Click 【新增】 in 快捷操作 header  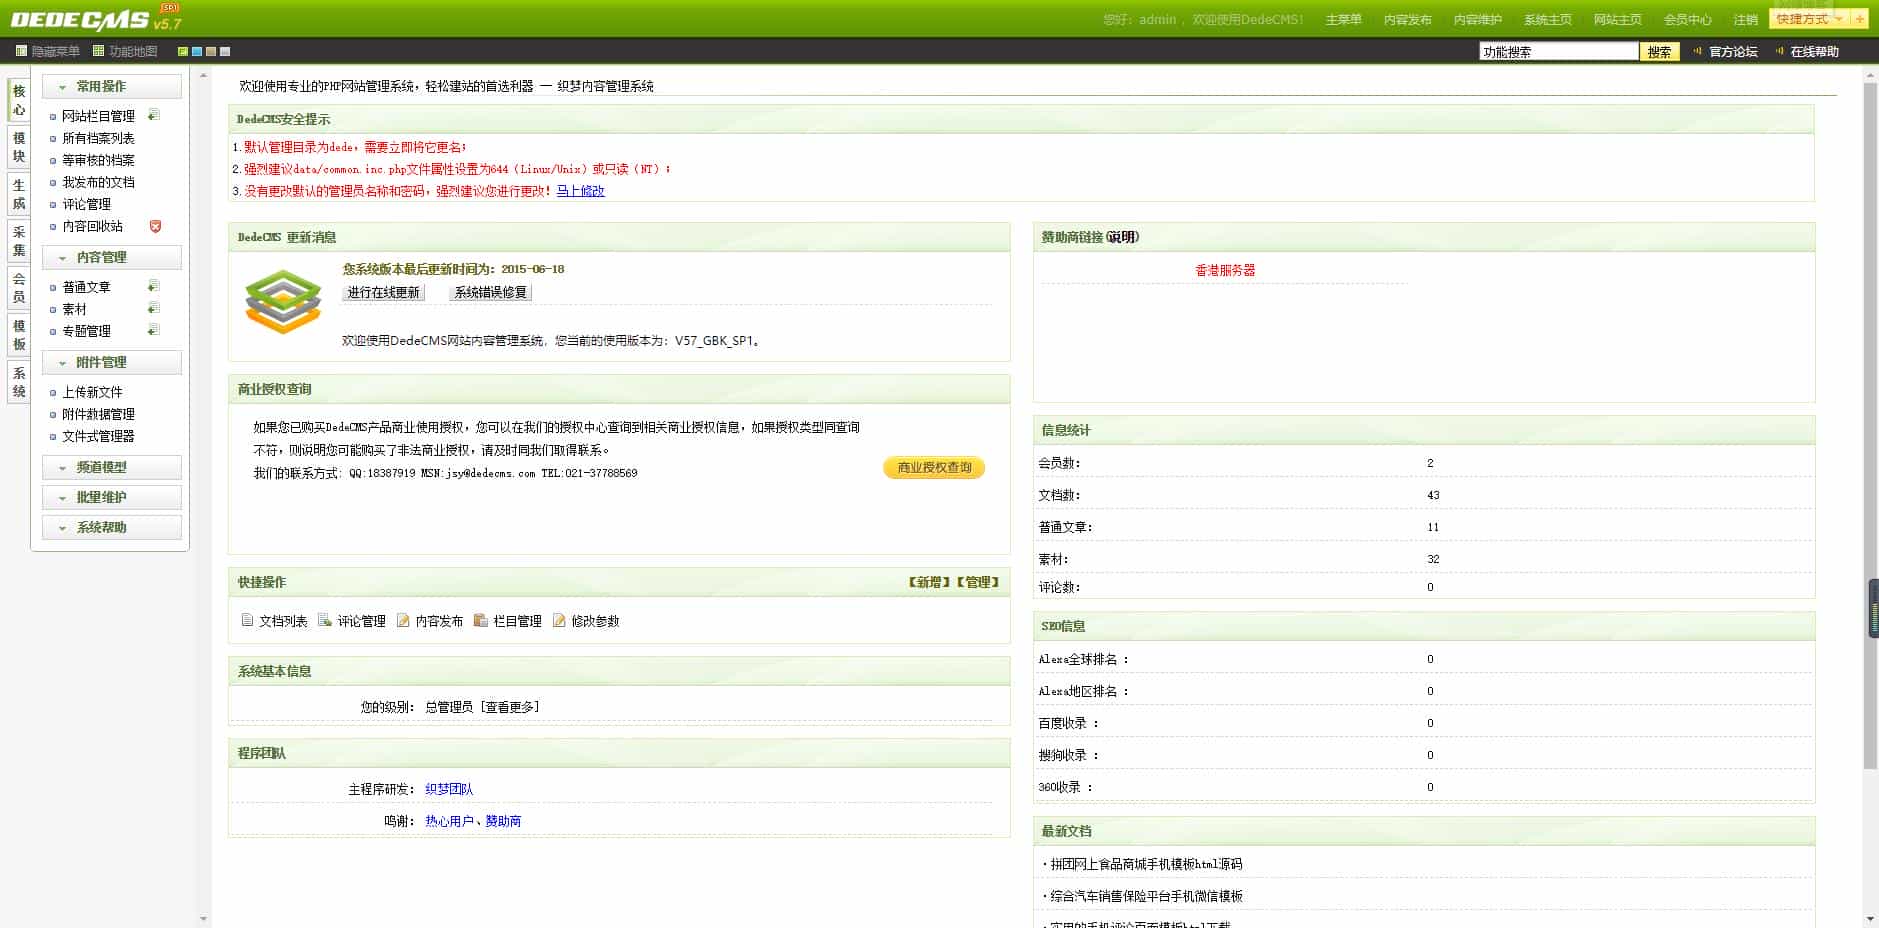coord(929,582)
